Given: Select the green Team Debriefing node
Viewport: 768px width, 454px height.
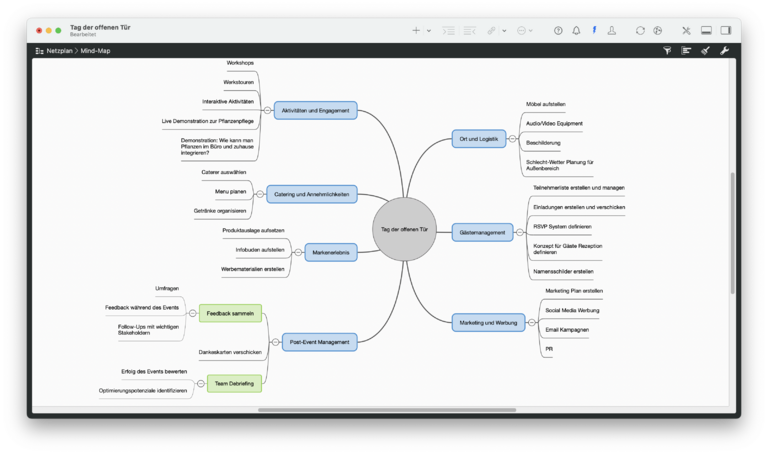Looking at the screenshot, I should click(x=234, y=383).
